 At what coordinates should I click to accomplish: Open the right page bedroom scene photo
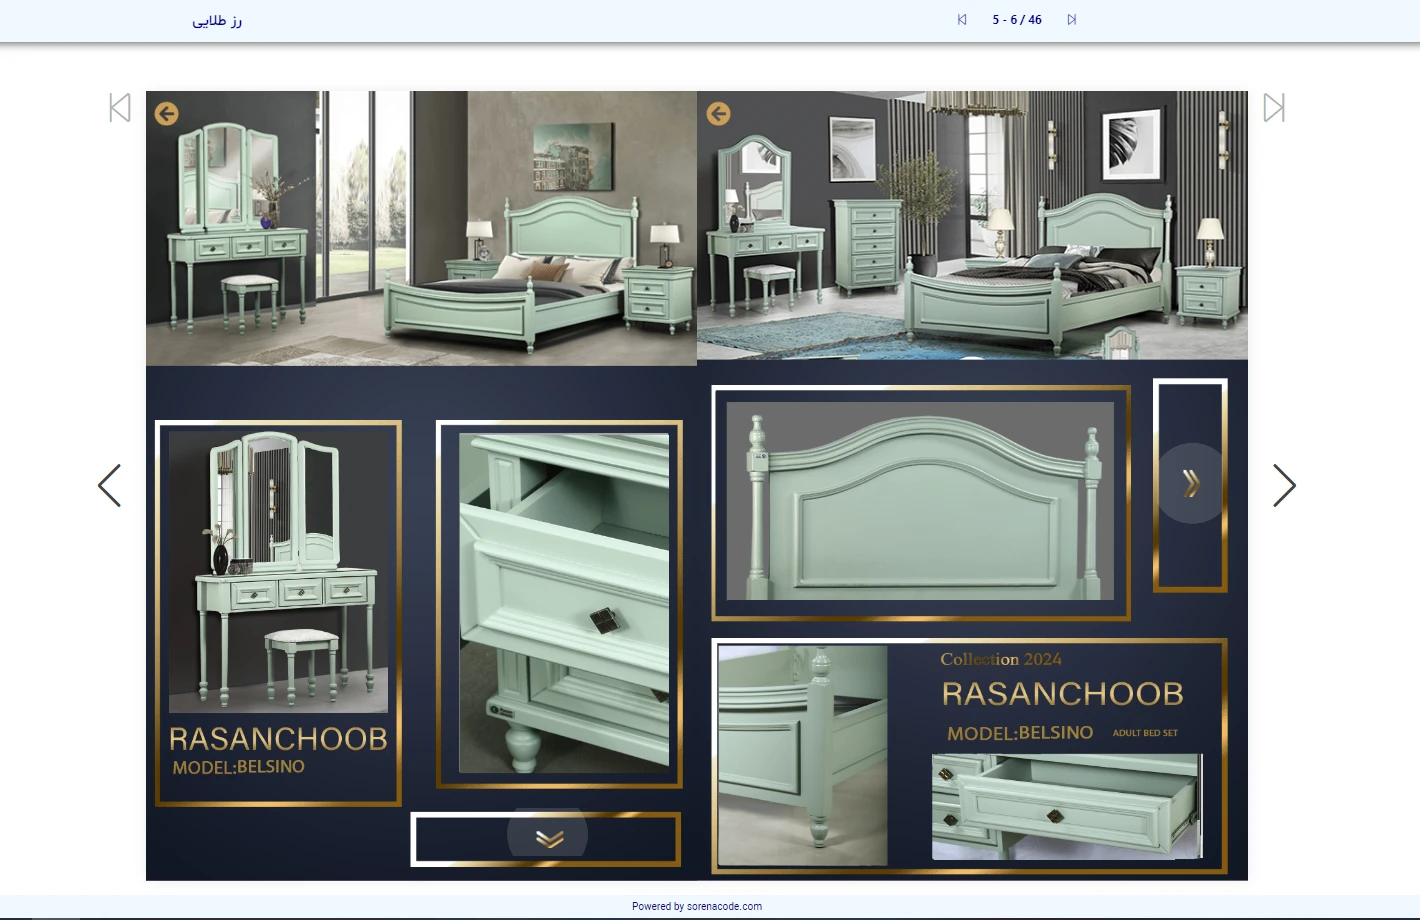coord(972,225)
